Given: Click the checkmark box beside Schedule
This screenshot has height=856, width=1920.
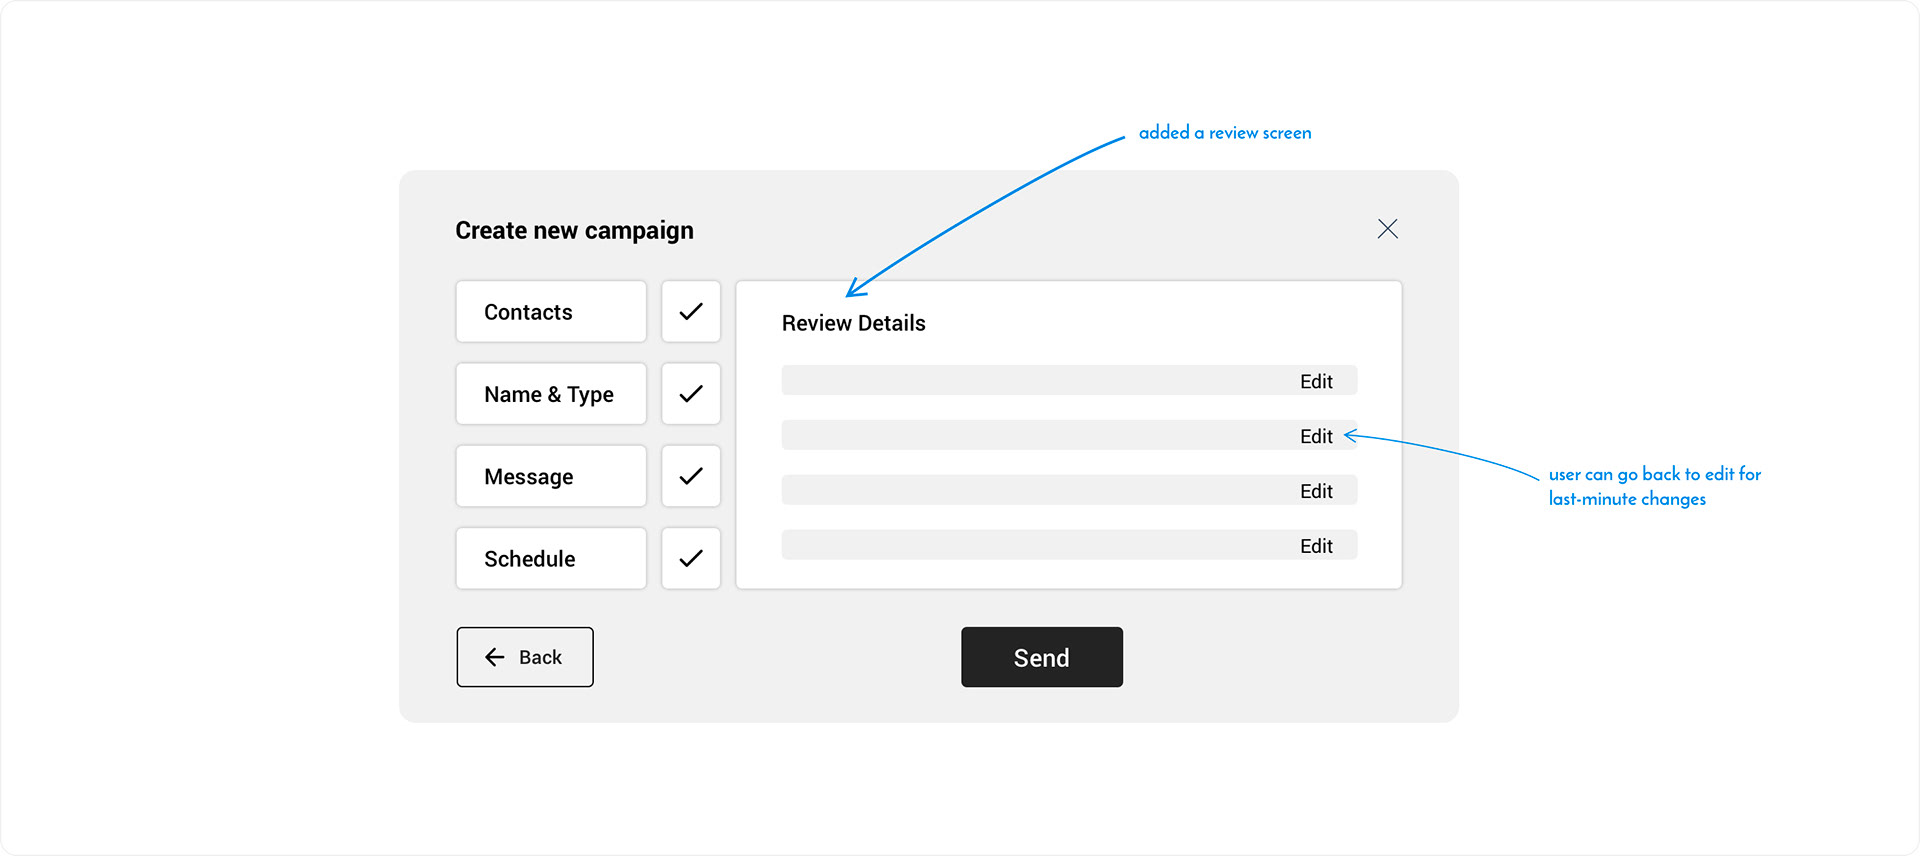Looking at the screenshot, I should tap(691, 558).
